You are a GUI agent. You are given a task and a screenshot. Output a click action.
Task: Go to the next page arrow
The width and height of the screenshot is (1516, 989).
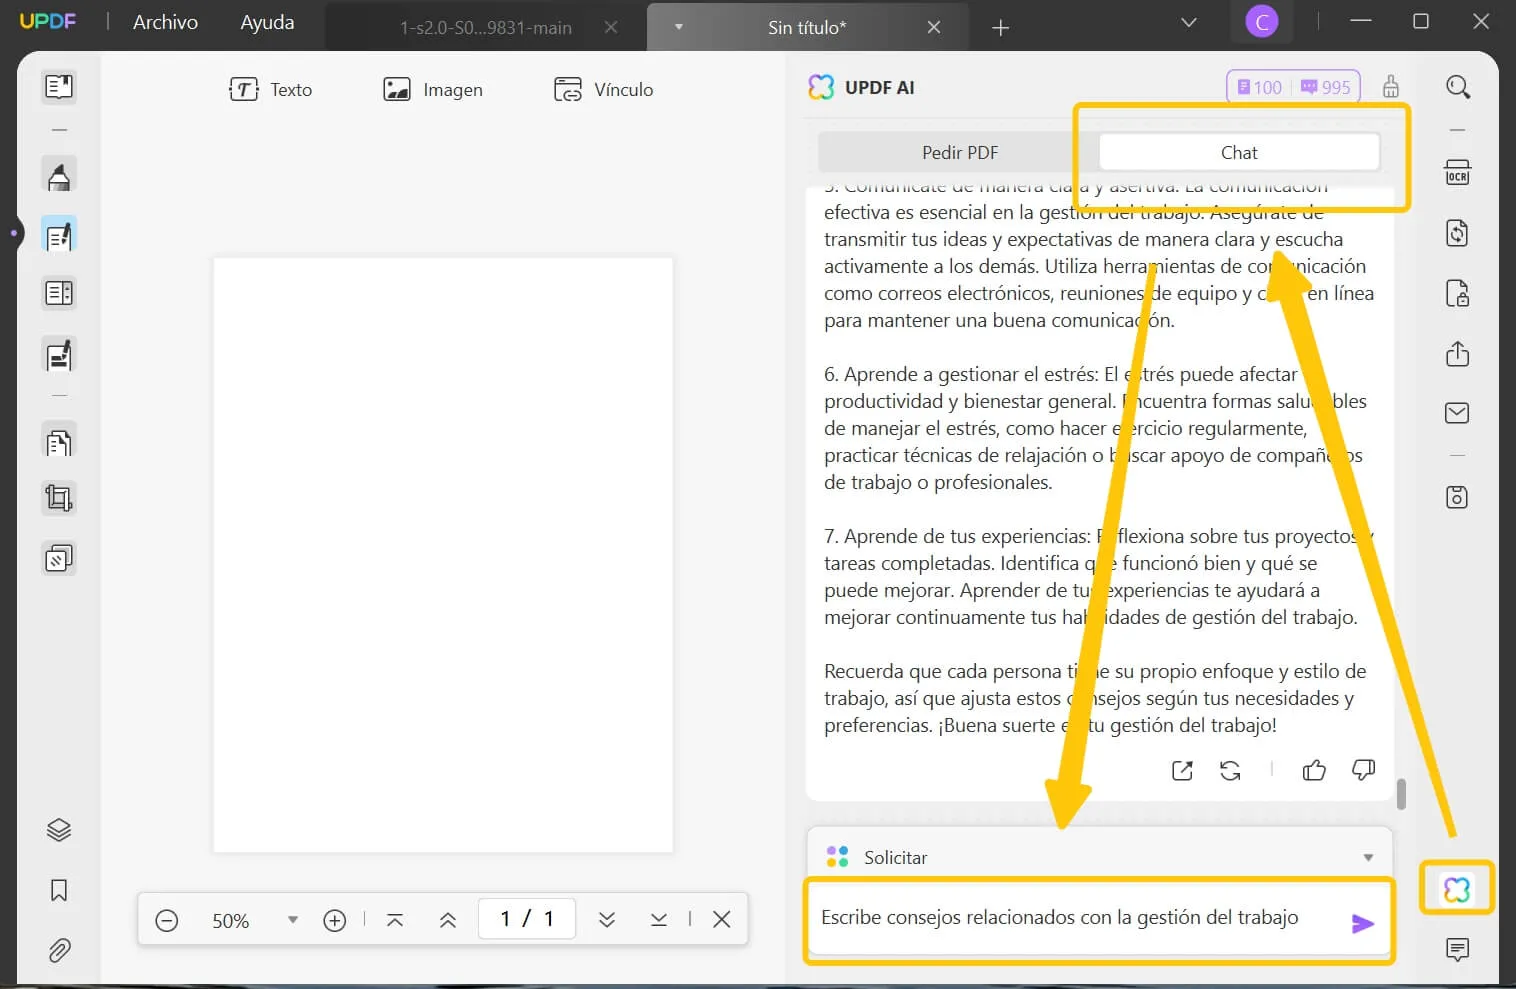click(x=607, y=920)
